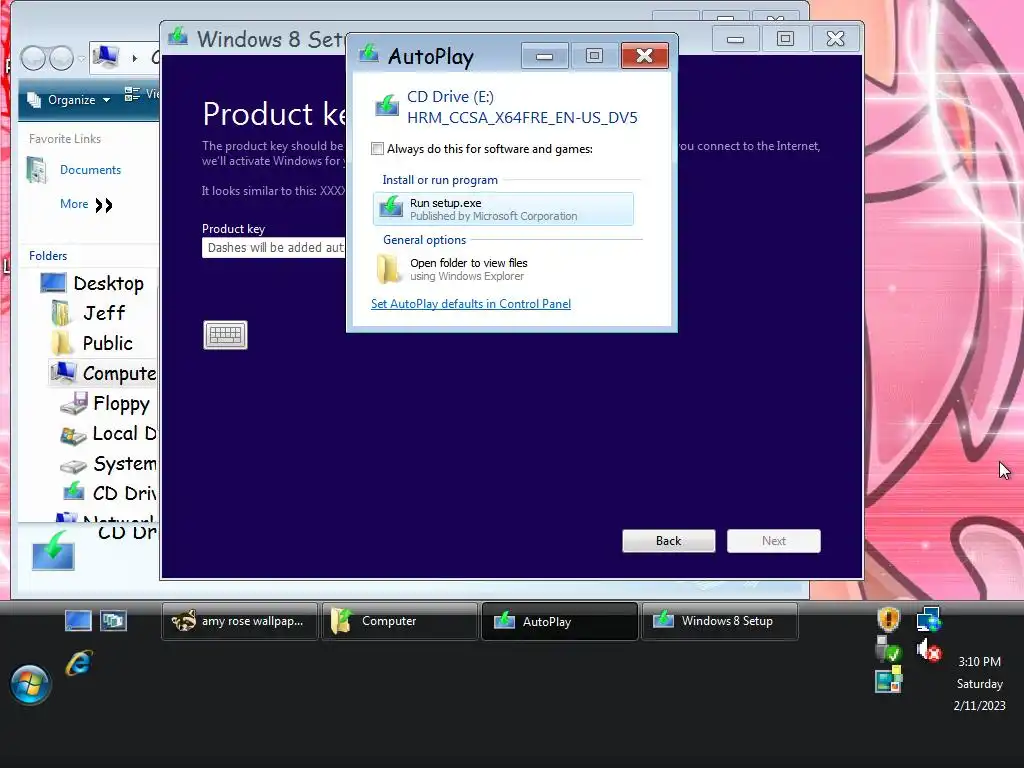Select Desktop in the folder tree
This screenshot has width=1024, height=768.
click(108, 283)
